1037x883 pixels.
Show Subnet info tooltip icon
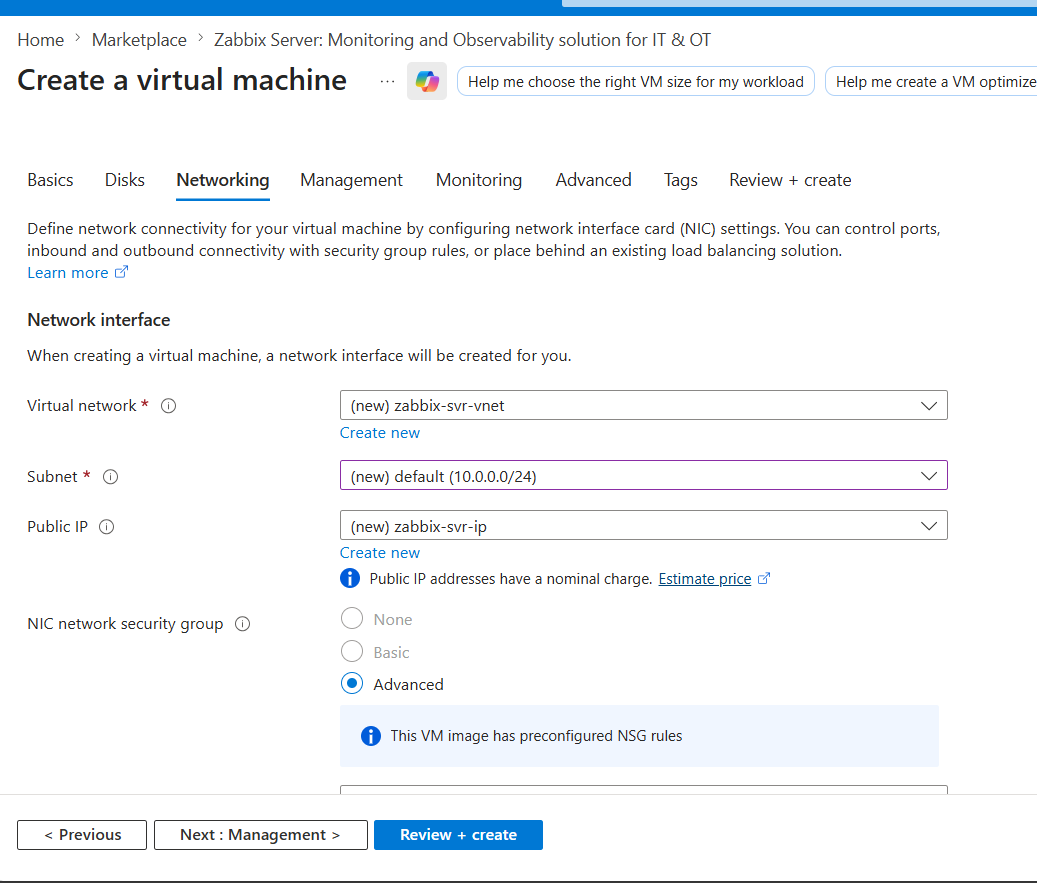click(x=110, y=476)
